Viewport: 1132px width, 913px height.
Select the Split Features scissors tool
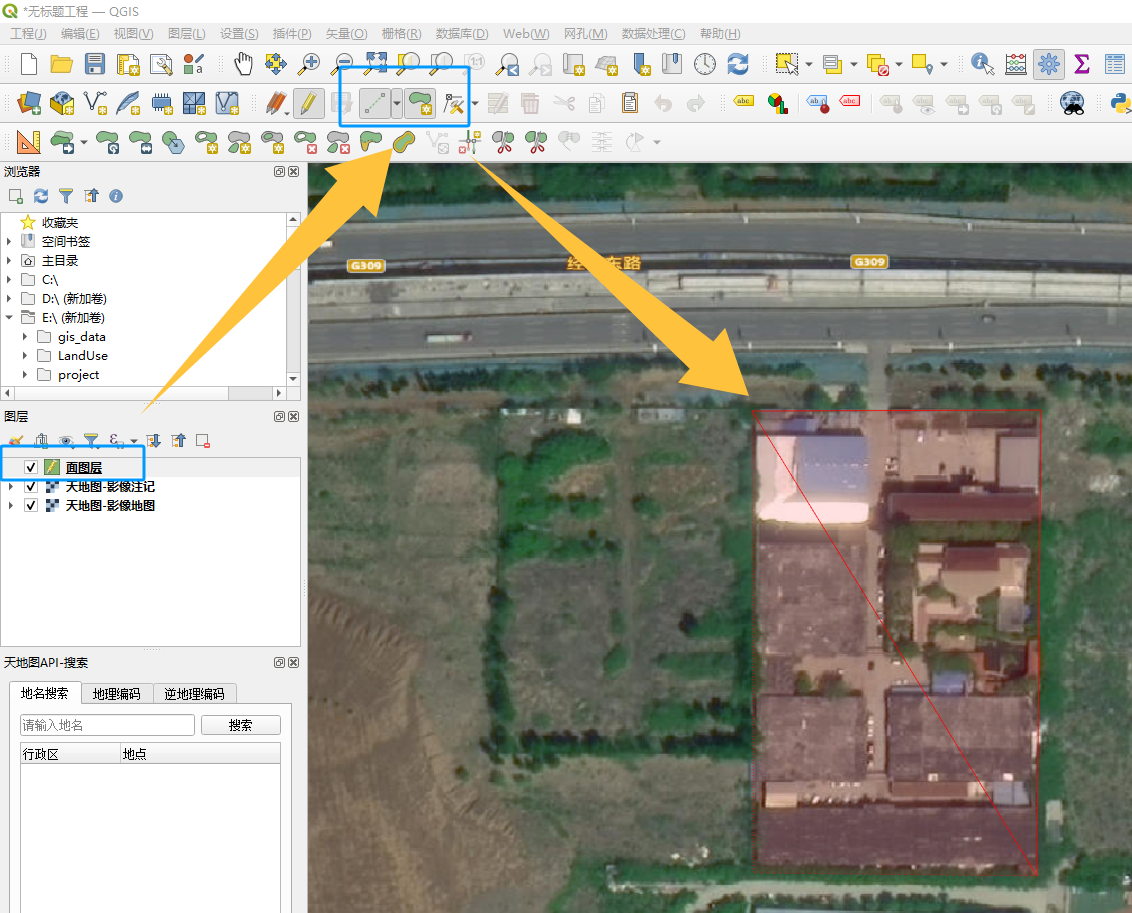(x=503, y=141)
